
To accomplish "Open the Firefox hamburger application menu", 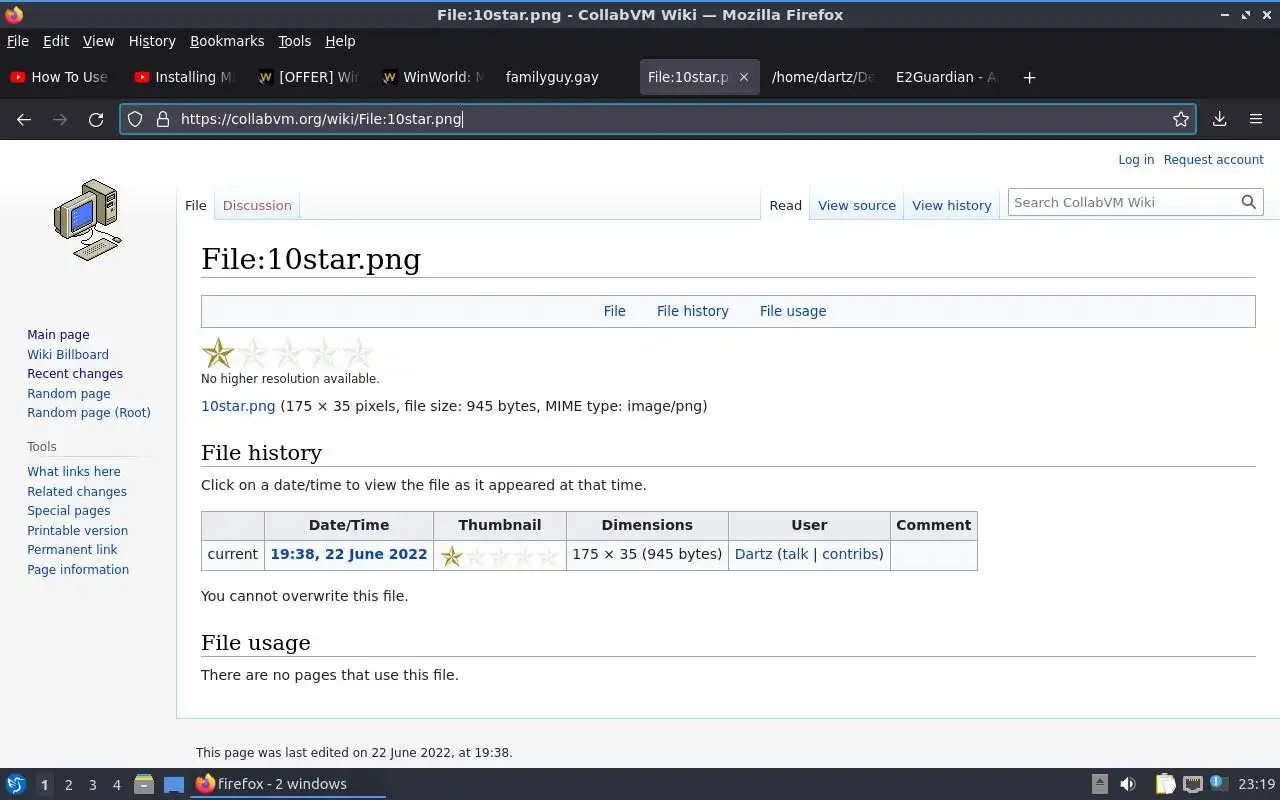I will point(1256,119).
